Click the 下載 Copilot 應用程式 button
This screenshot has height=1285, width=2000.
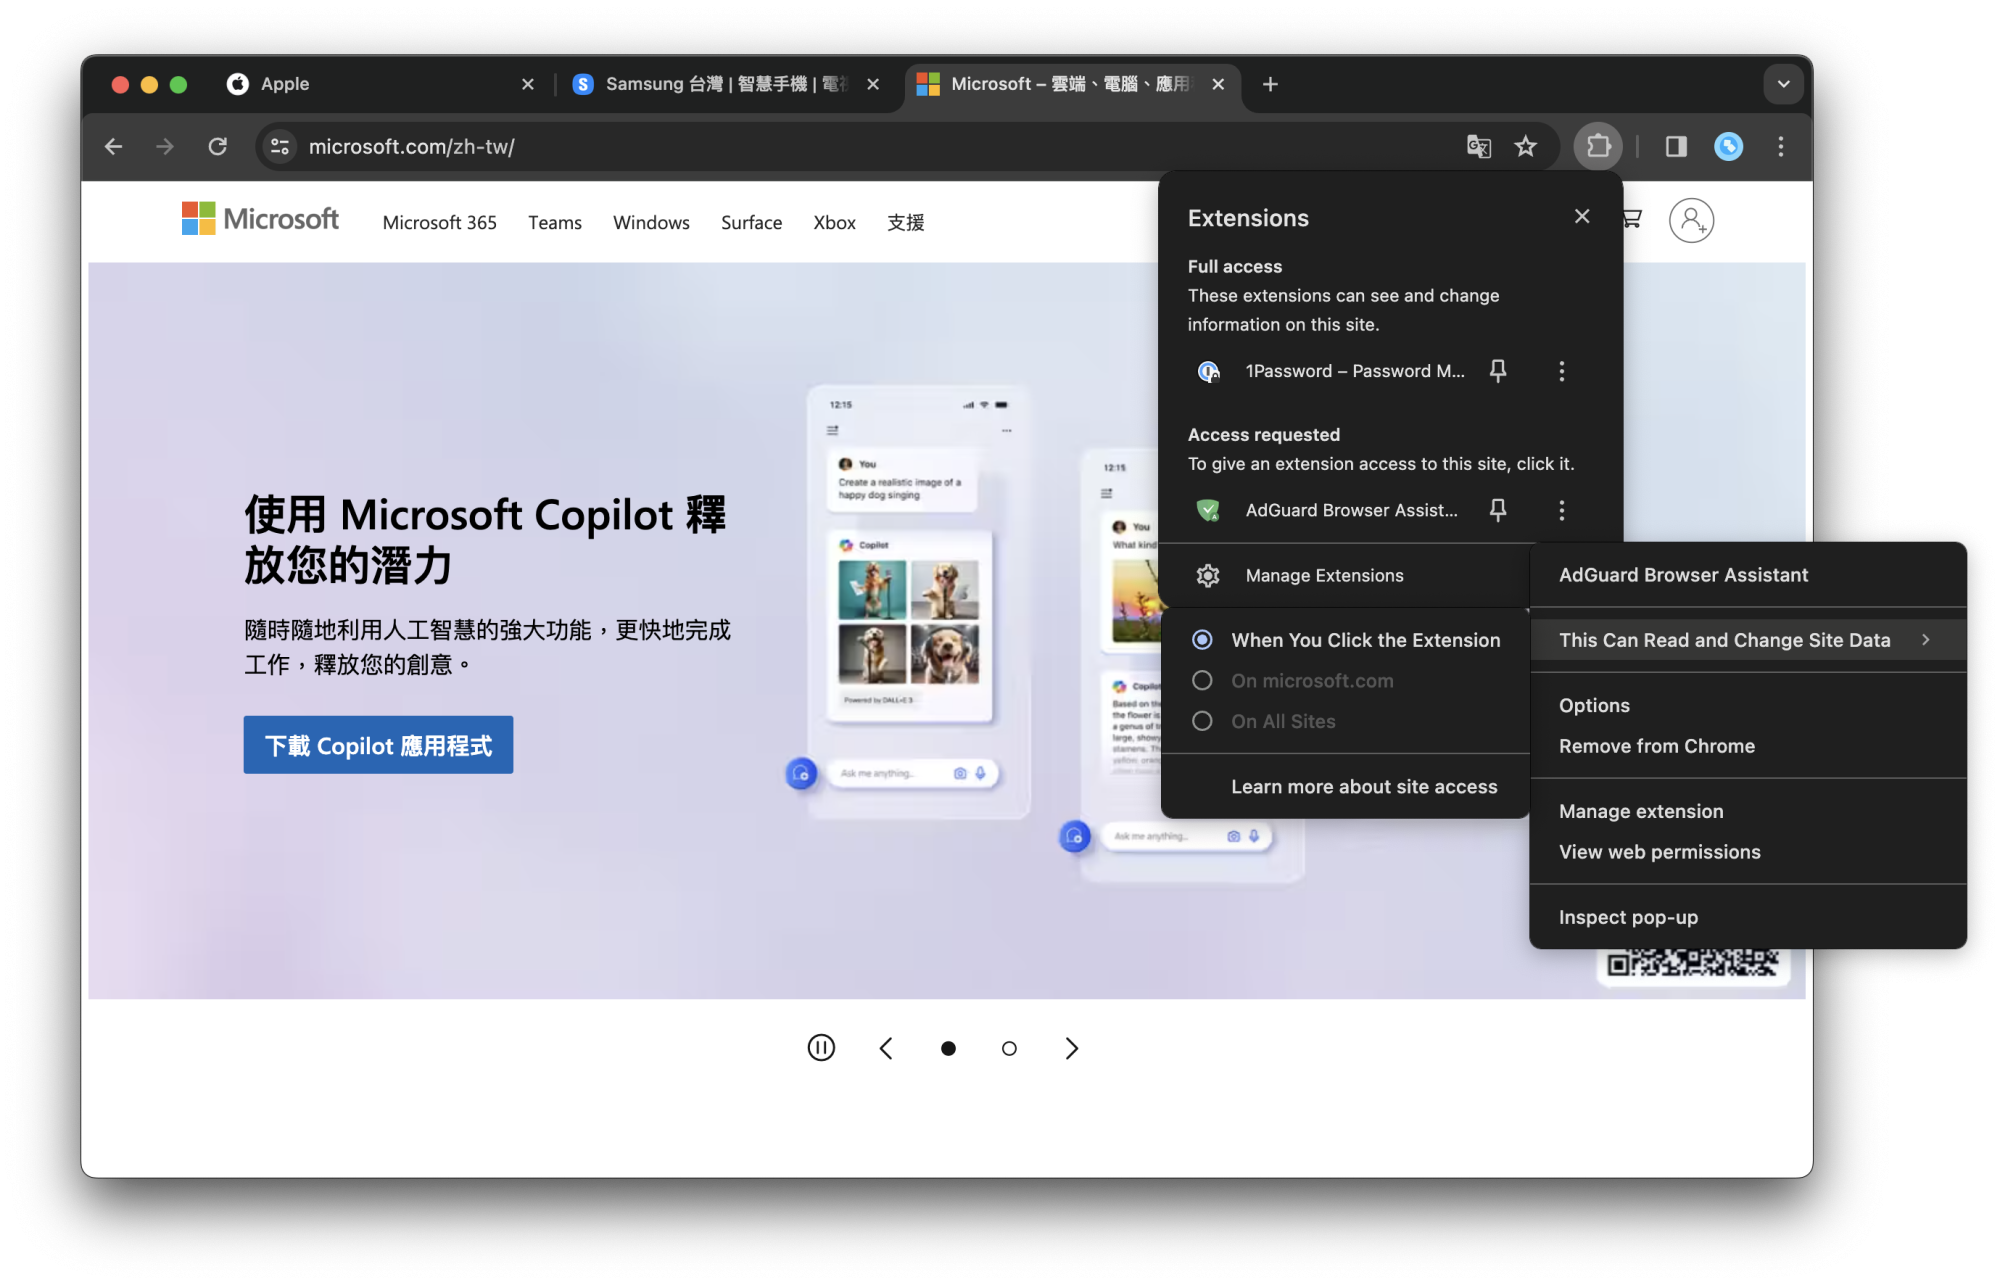(x=378, y=744)
